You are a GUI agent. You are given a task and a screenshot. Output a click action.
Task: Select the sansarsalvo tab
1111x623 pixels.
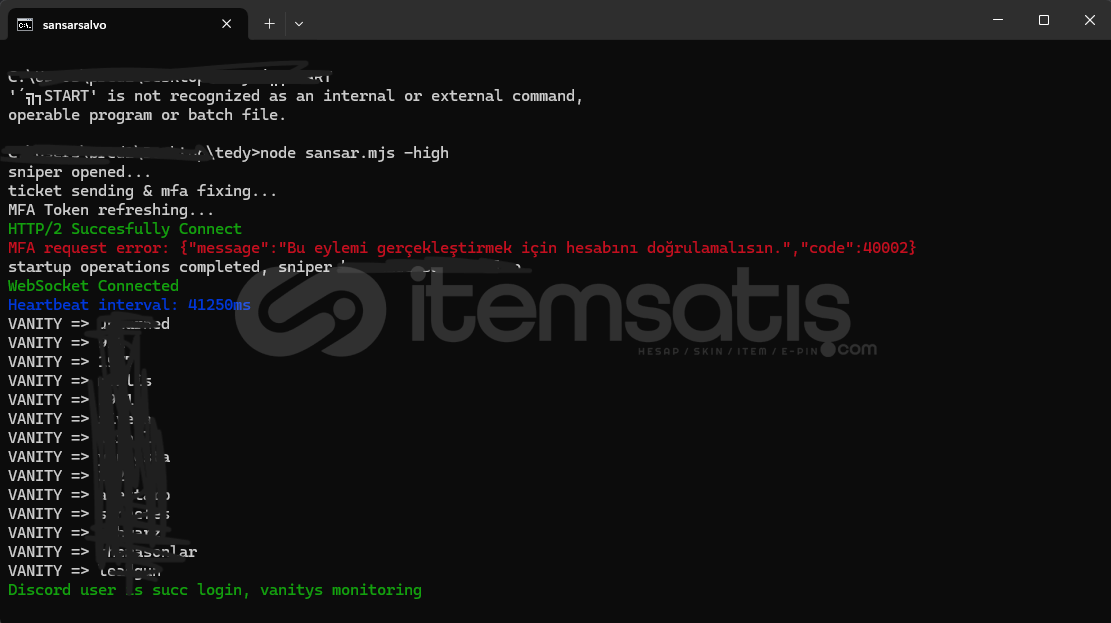[120, 23]
